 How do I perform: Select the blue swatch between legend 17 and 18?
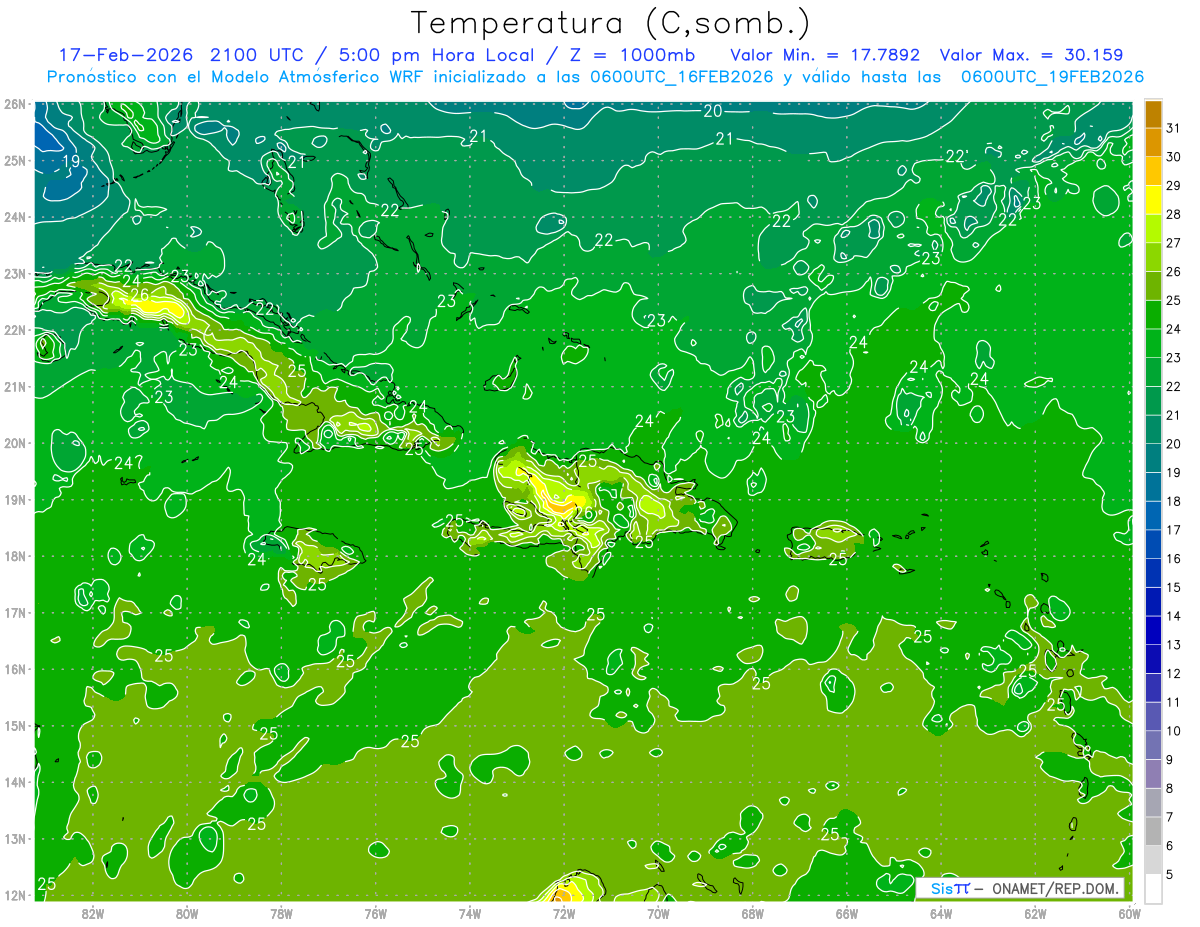click(x=1153, y=515)
